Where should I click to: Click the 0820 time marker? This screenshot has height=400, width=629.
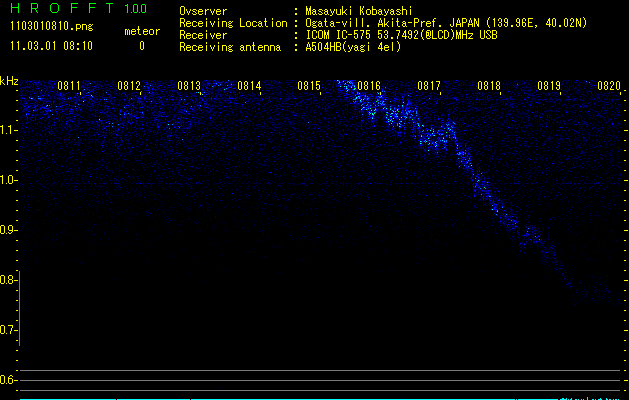point(609,86)
